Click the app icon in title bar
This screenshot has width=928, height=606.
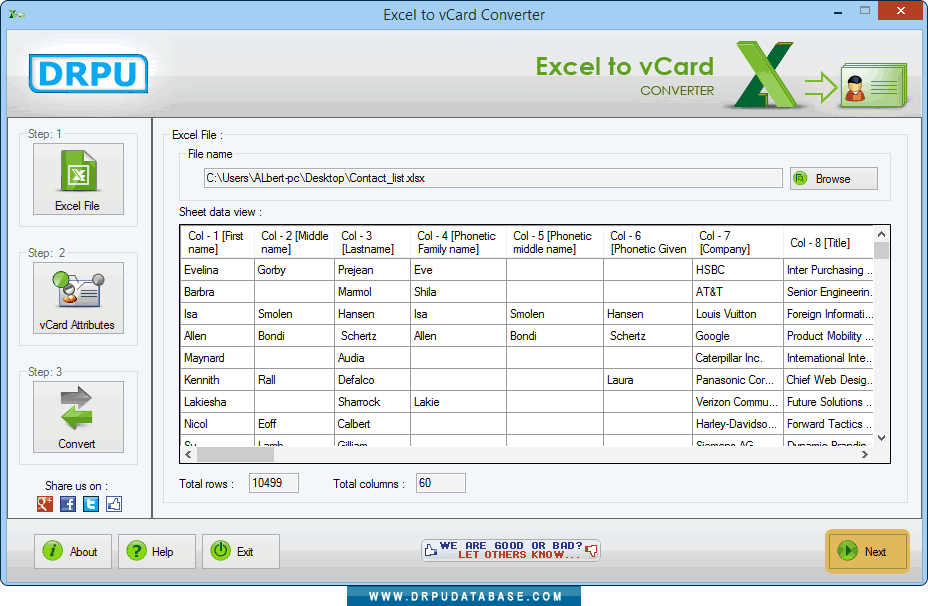pos(16,14)
